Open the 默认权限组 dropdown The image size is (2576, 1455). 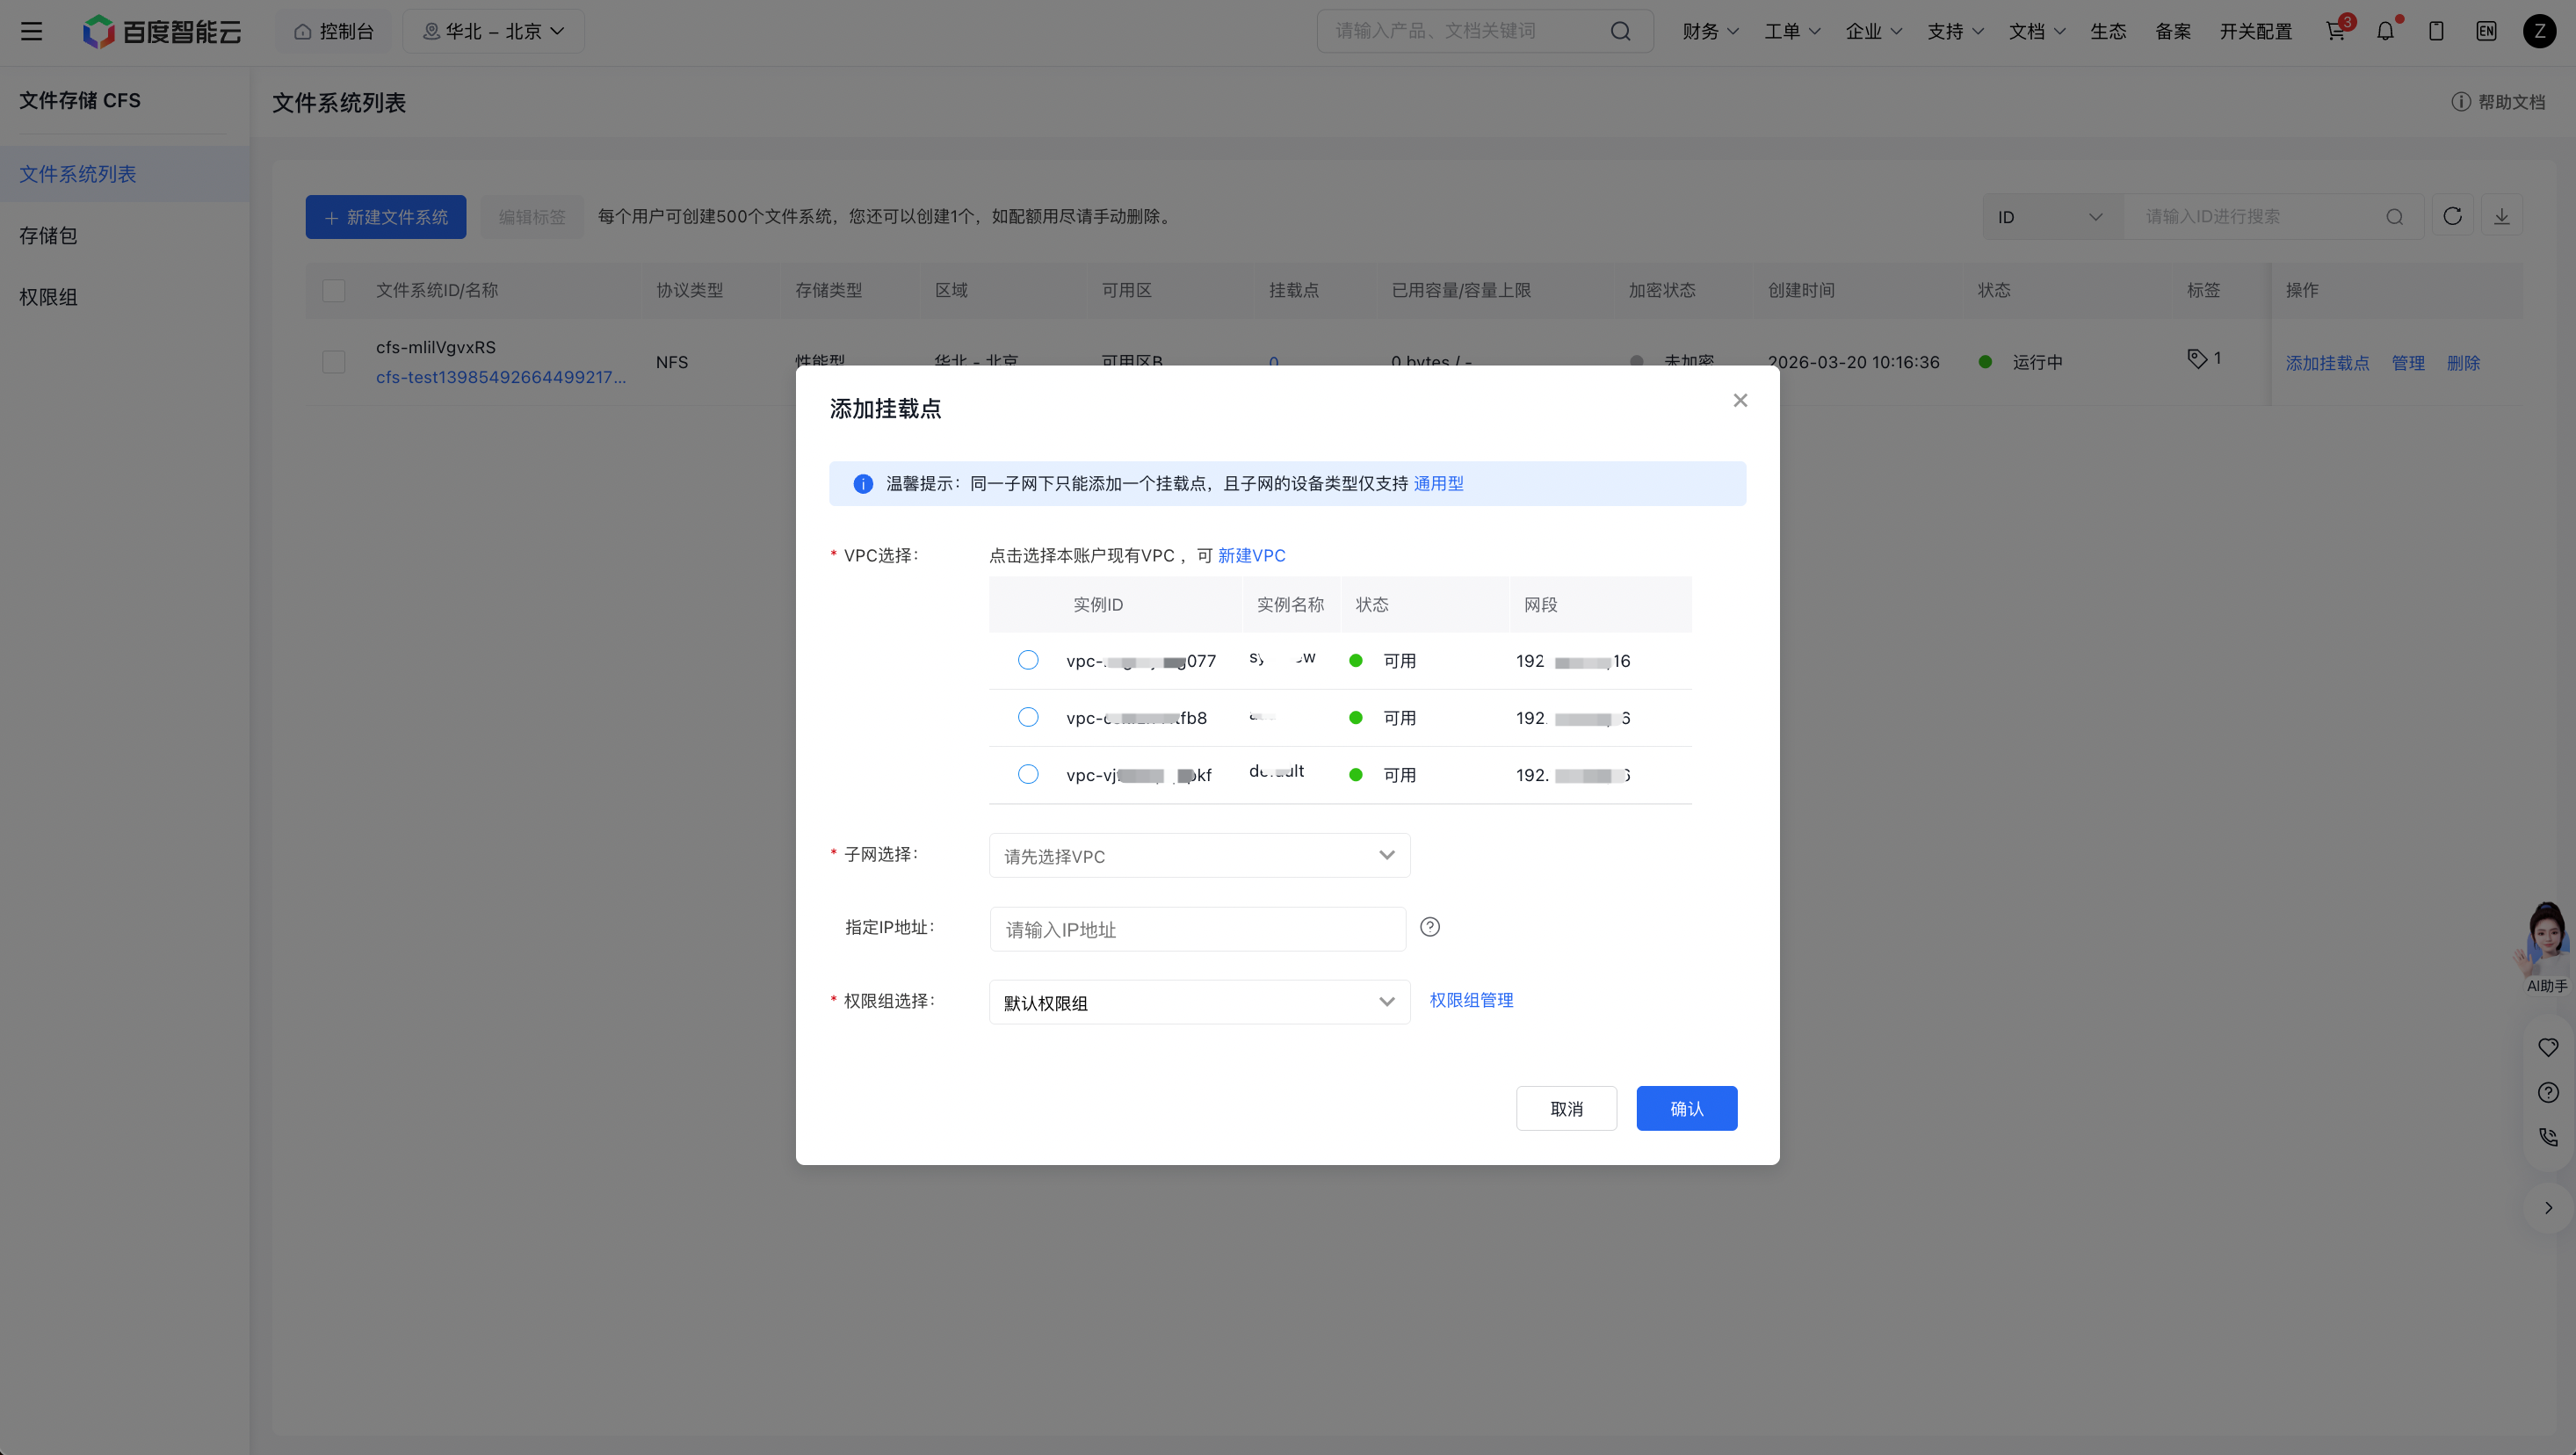coord(1199,1002)
